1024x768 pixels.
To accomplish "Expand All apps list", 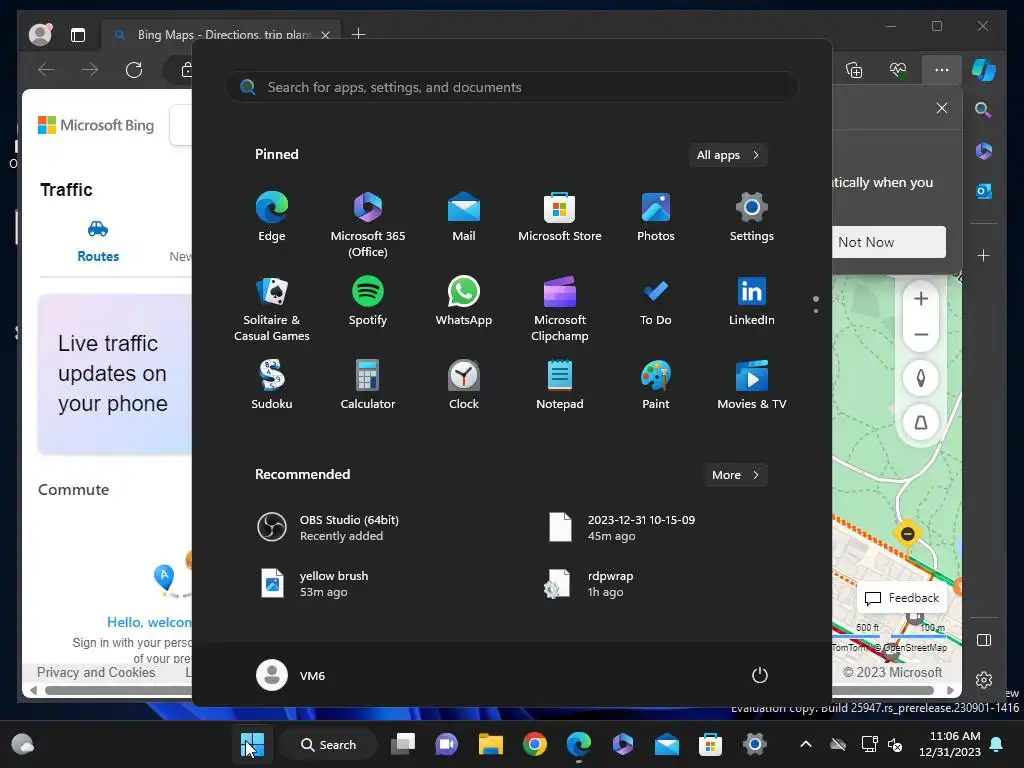I will [728, 155].
